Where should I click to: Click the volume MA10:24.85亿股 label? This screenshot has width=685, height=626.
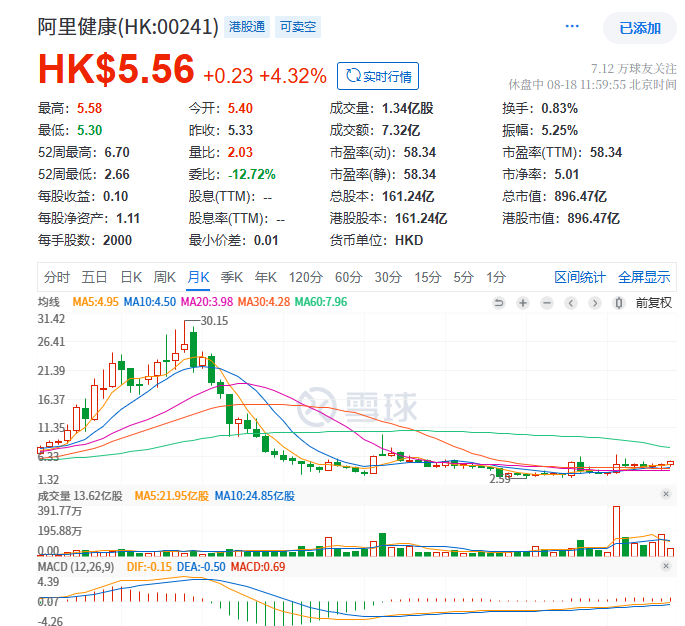click(x=255, y=496)
